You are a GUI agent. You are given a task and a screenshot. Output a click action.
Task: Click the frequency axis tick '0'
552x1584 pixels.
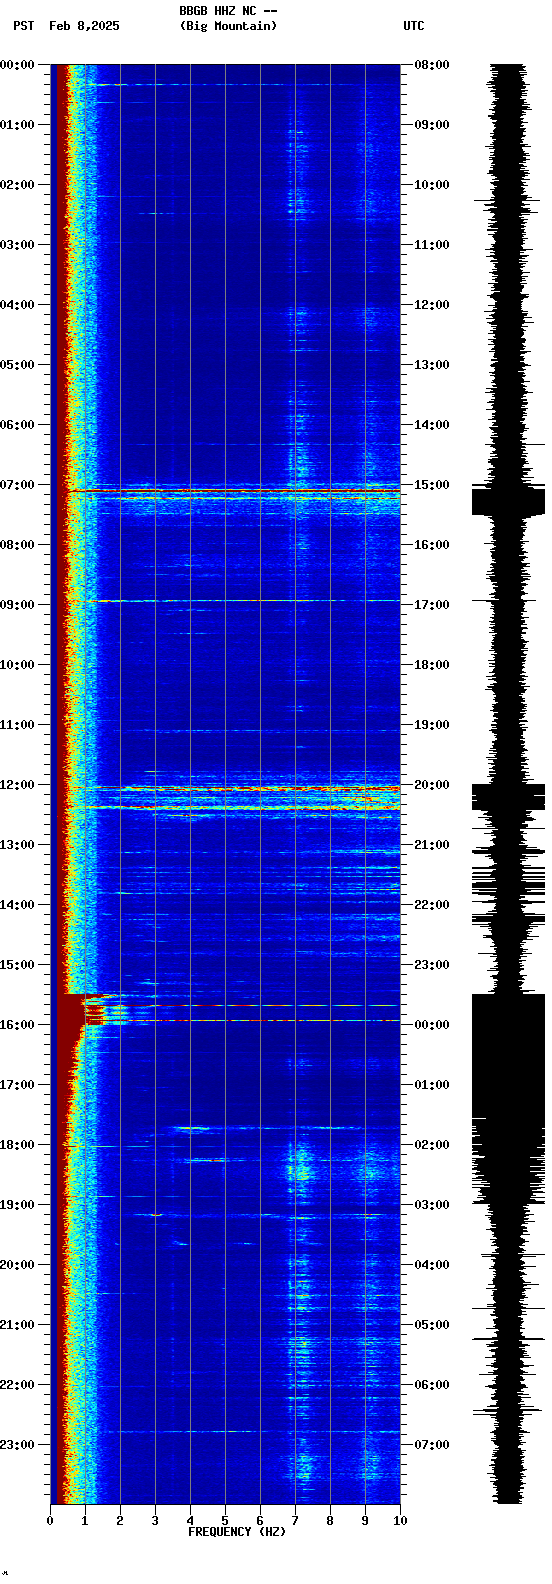point(50,1521)
